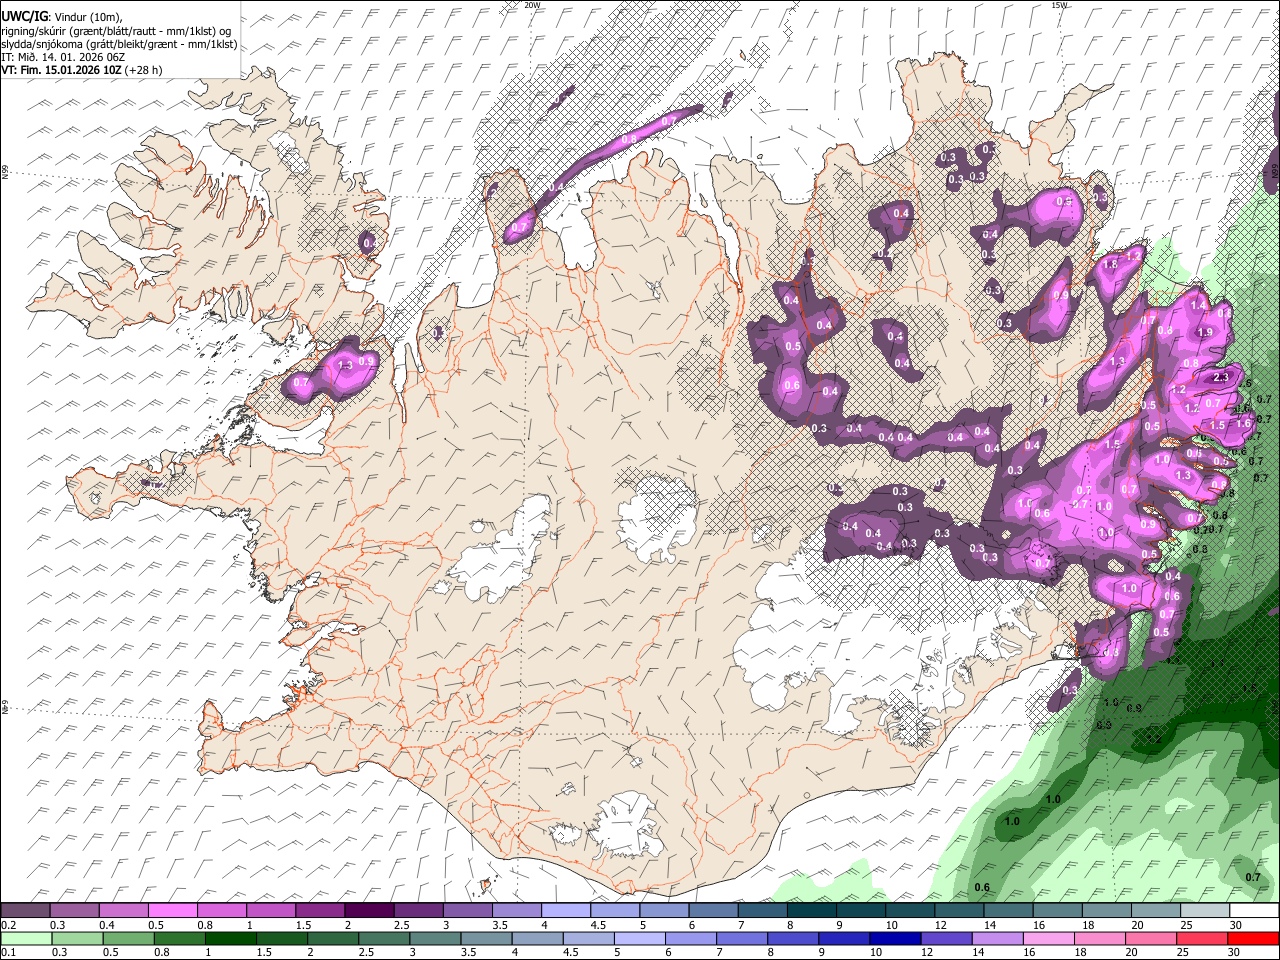Image resolution: width=1280 pixels, height=960 pixels.
Task: Click the 0.2–0.3 dark mauve snow legend swatch
Action: coord(25,911)
